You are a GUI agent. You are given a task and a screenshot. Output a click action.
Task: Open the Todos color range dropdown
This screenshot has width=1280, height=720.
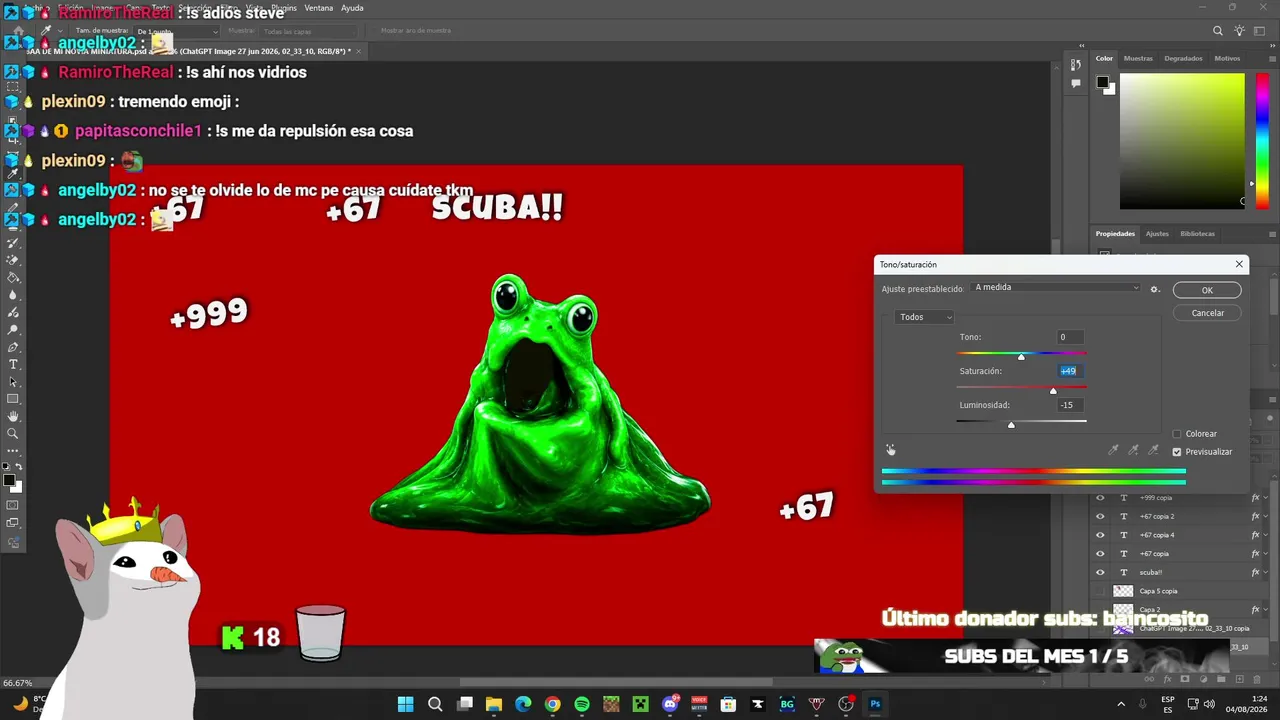[x=925, y=317]
